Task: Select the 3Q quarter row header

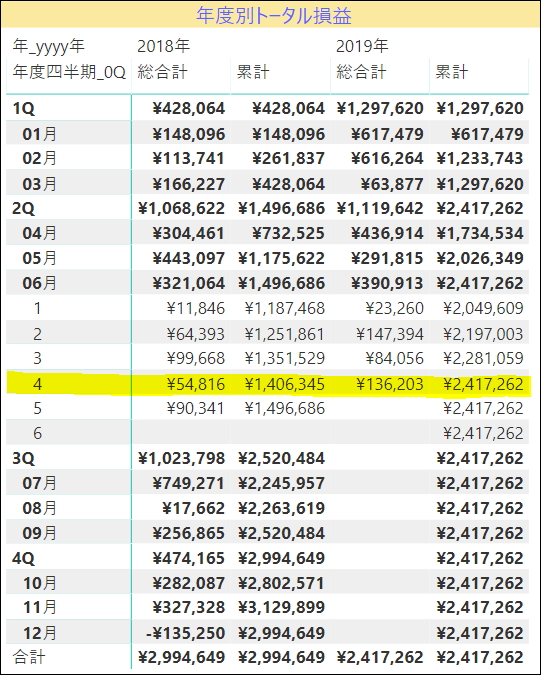Action: tap(24, 458)
